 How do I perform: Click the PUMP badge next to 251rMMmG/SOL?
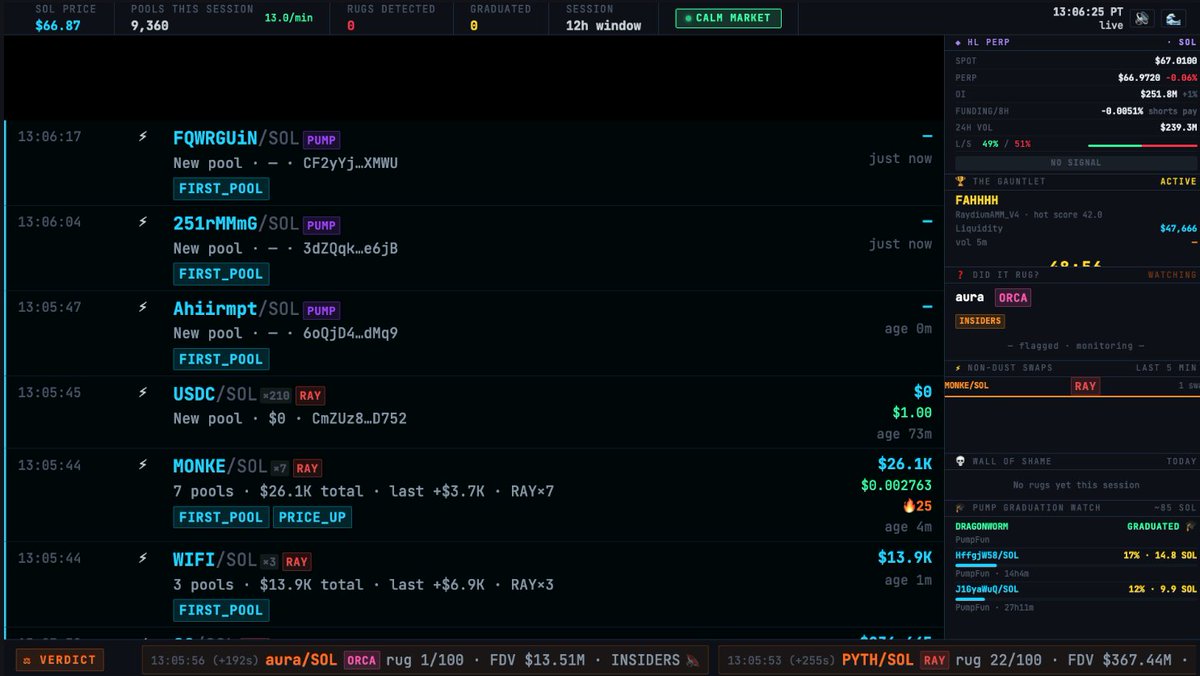[x=322, y=225]
